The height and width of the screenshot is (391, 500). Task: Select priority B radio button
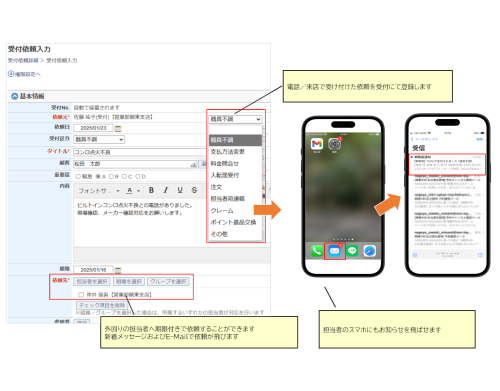[111, 176]
